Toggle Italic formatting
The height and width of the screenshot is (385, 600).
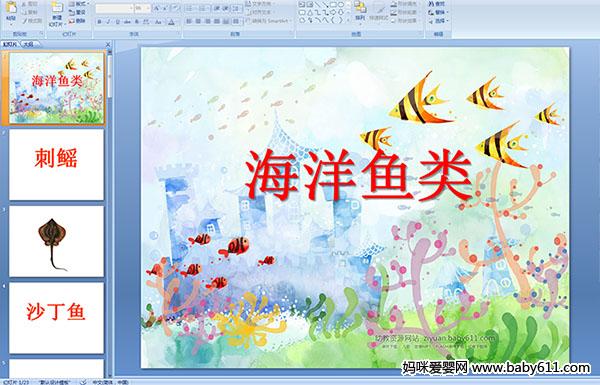pos(108,22)
